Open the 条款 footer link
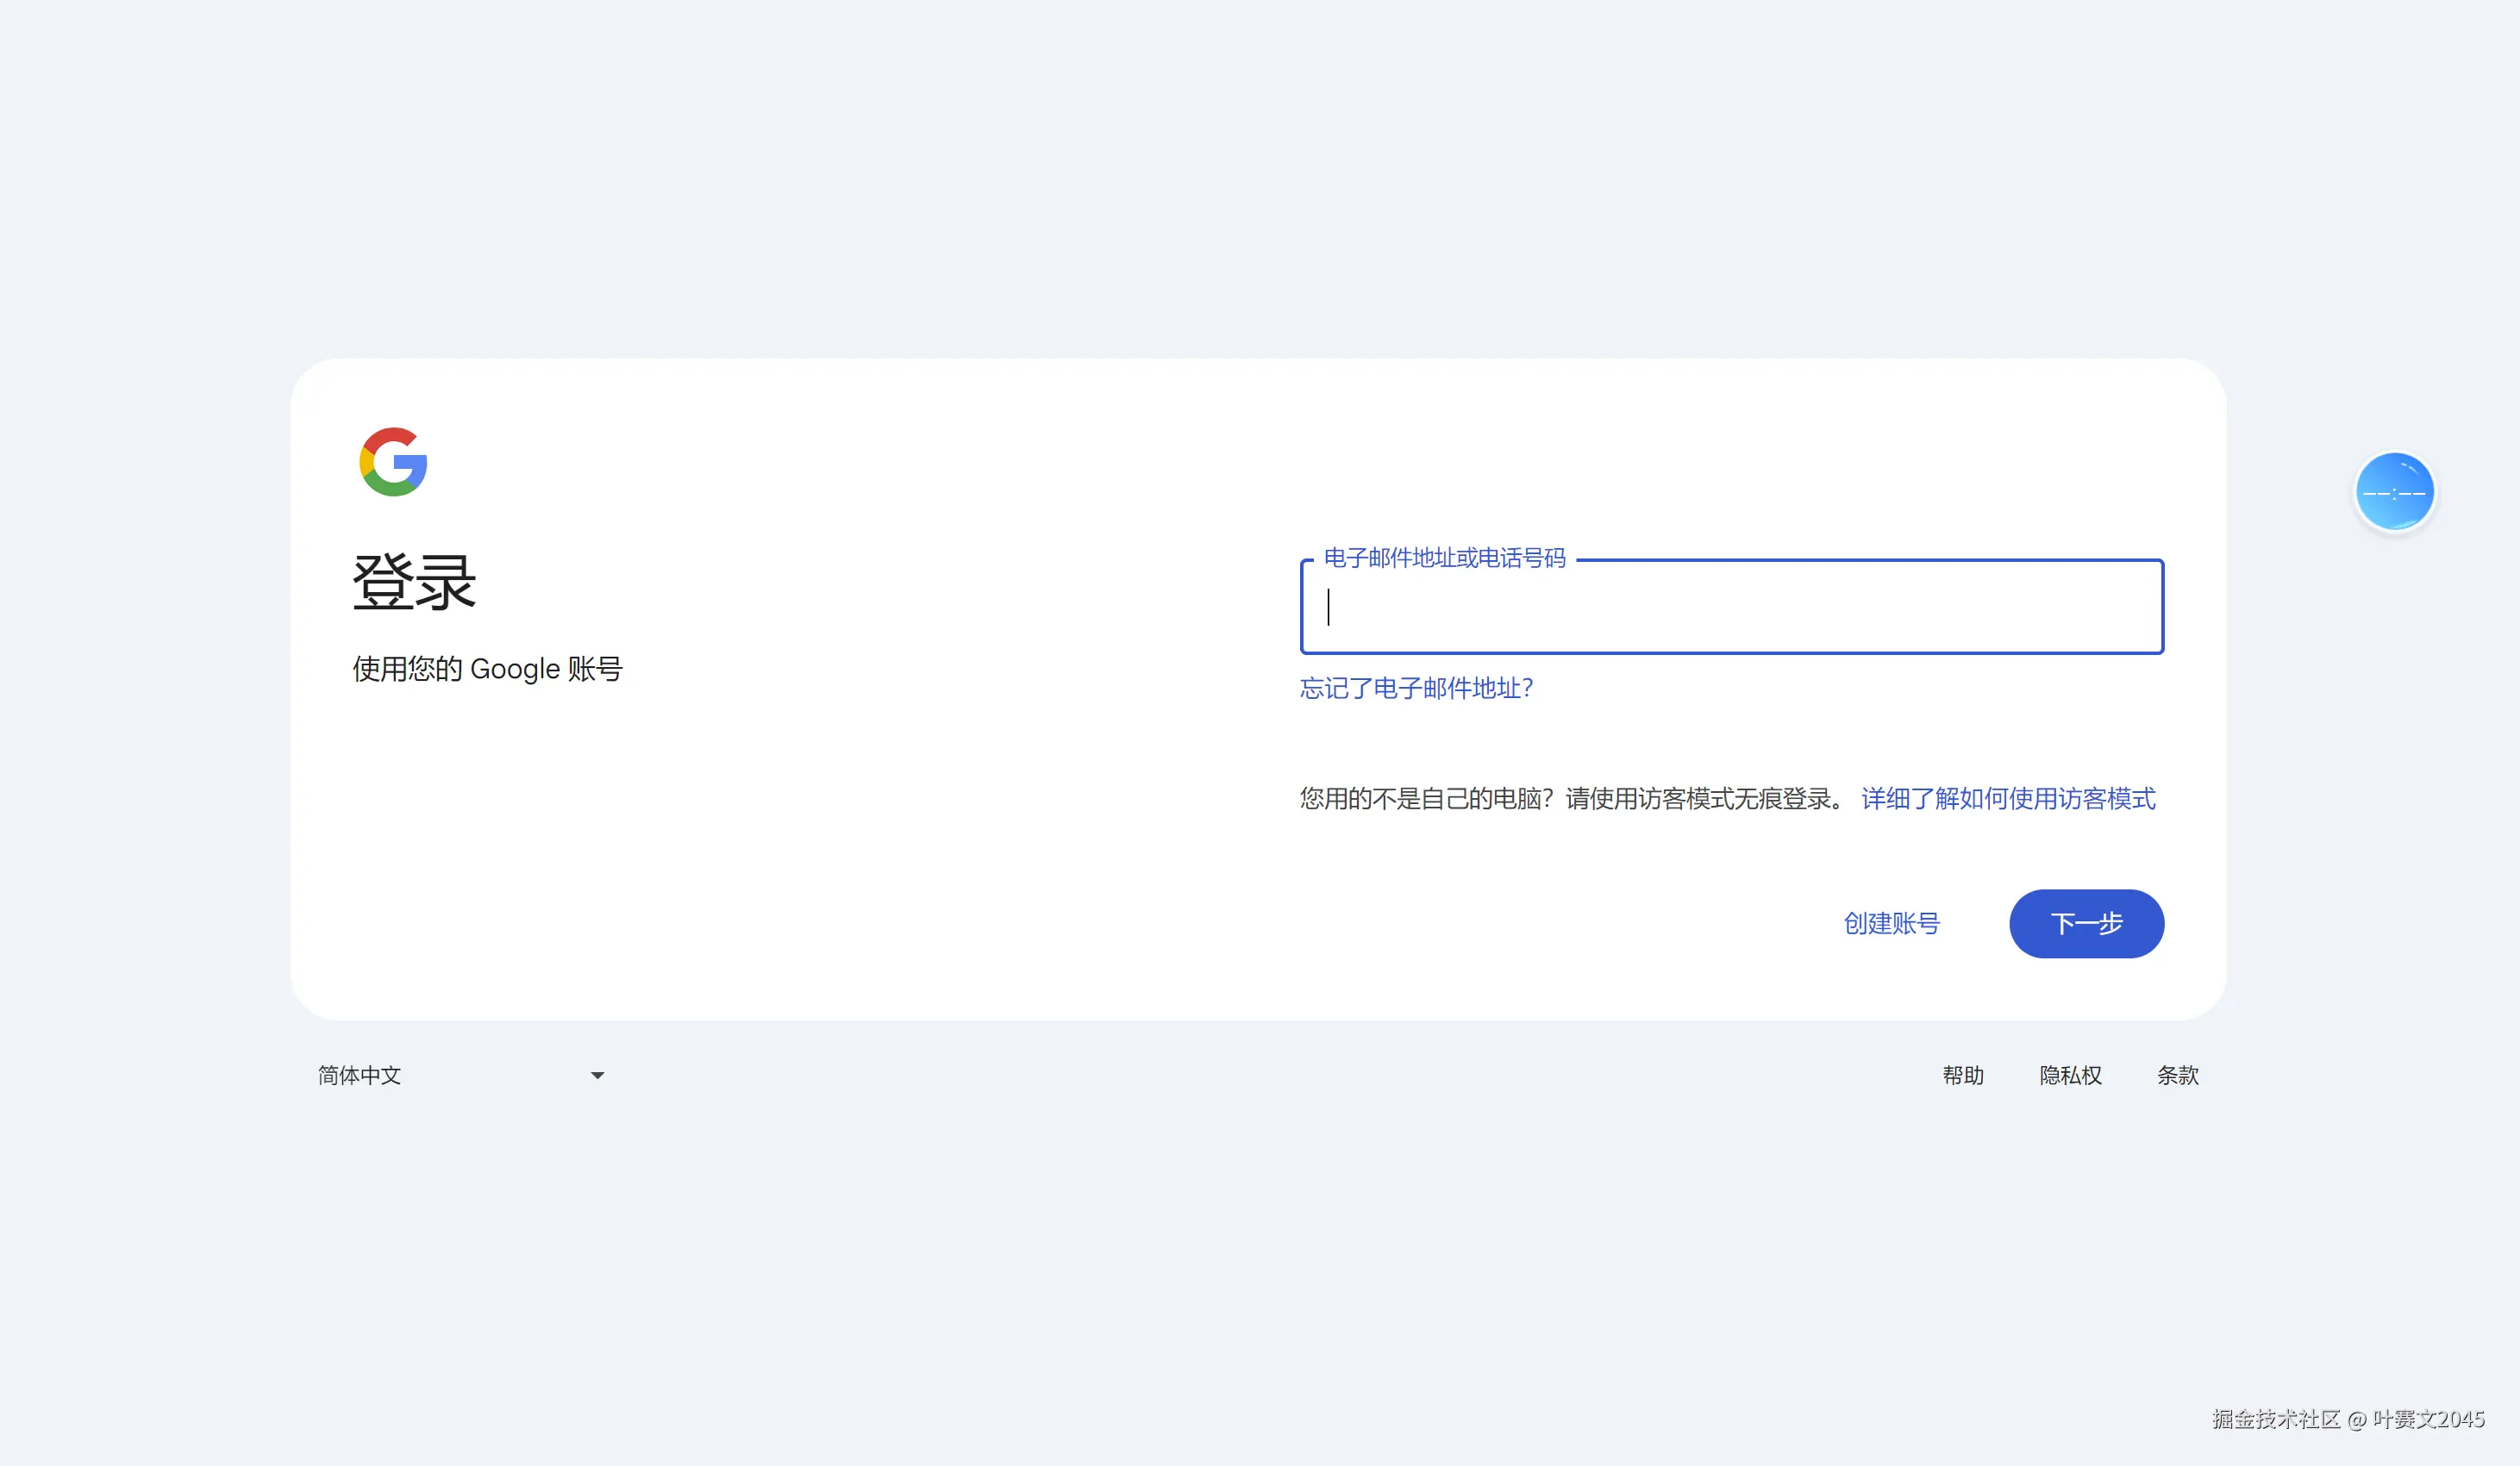Screen dimensions: 2520x1466 pos(2177,1076)
